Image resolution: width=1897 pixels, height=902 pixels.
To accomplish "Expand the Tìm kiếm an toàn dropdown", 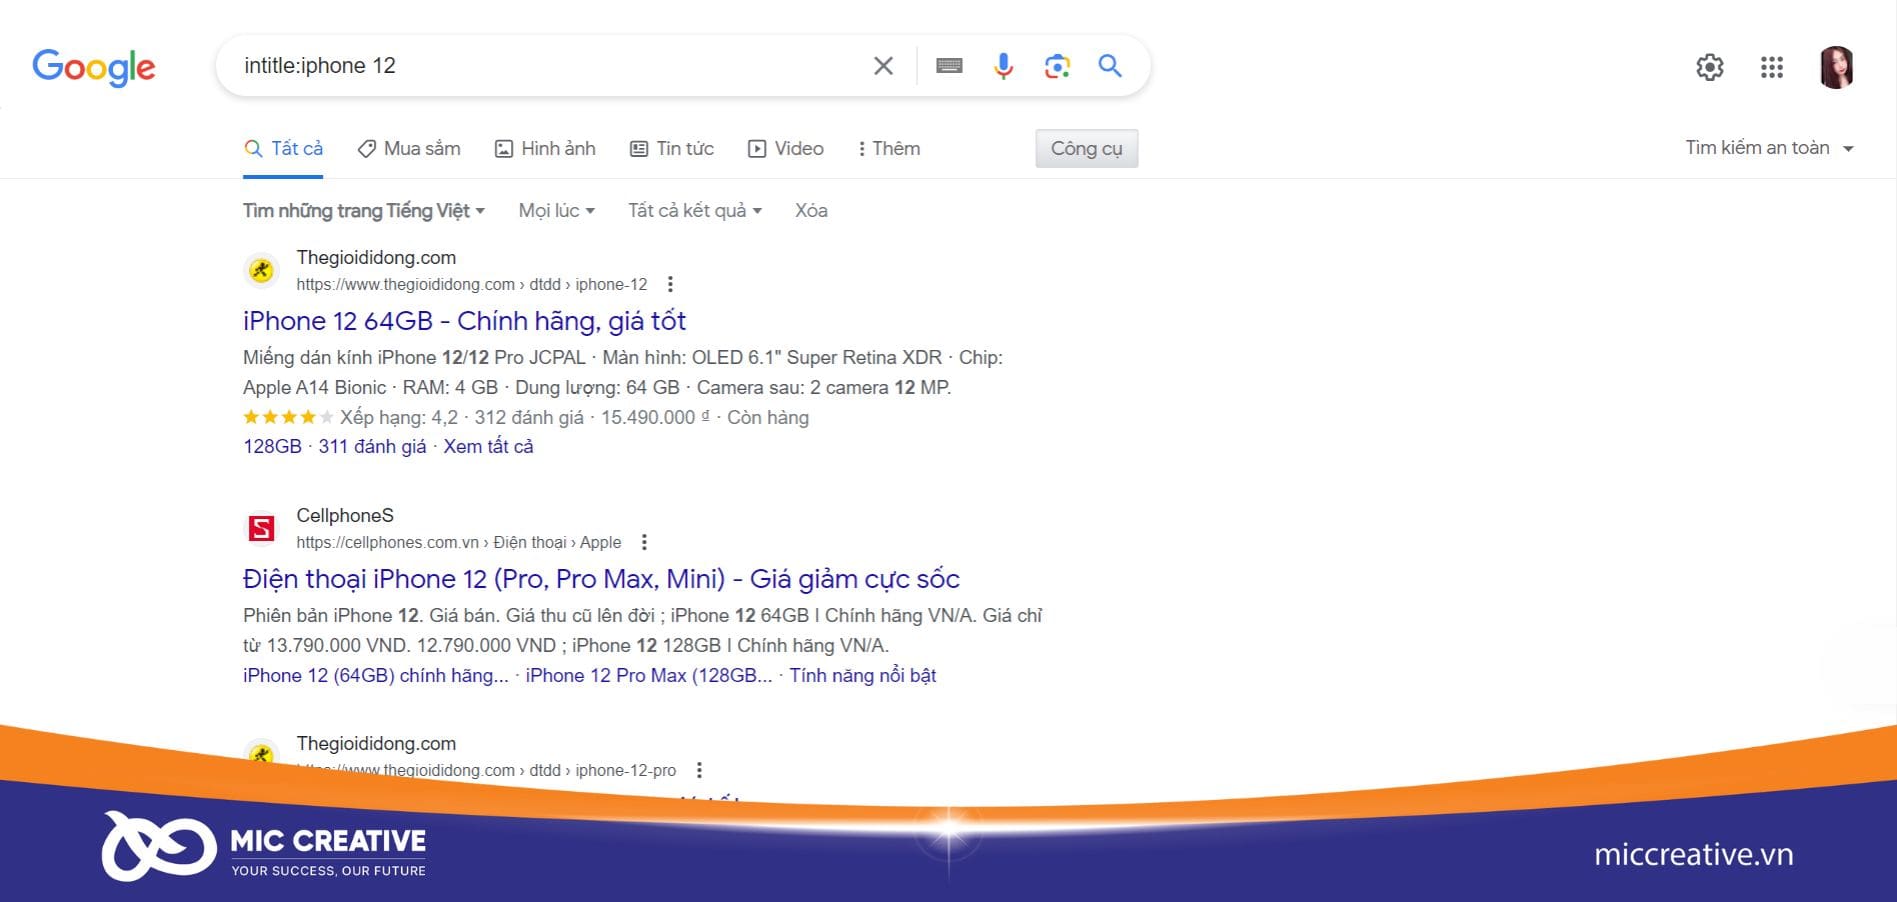I will tap(1769, 148).
